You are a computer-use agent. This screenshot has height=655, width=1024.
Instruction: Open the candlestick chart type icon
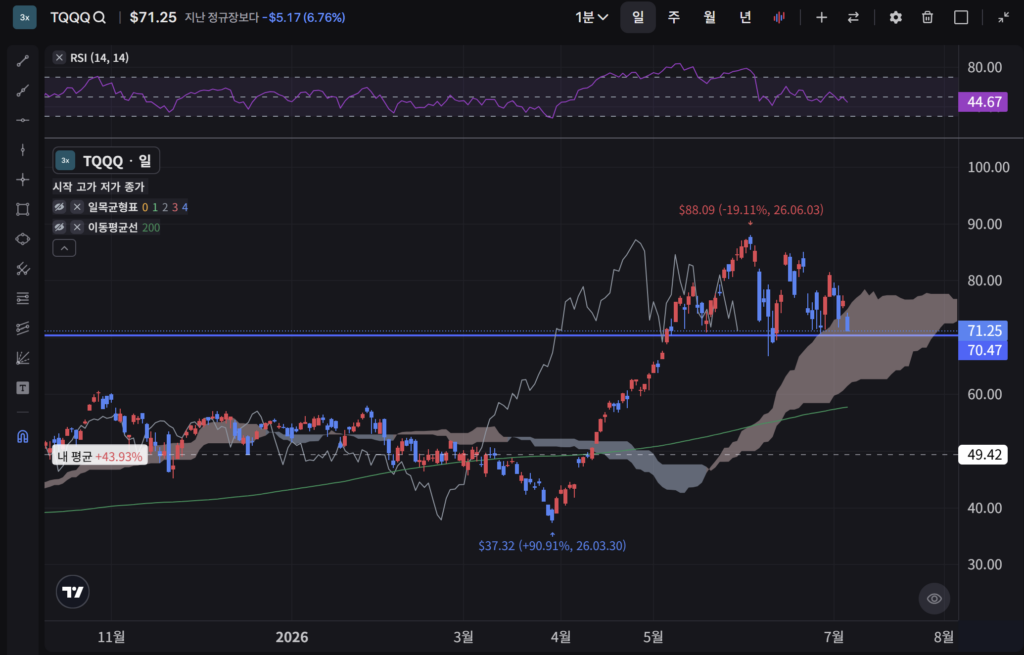[x=779, y=18]
